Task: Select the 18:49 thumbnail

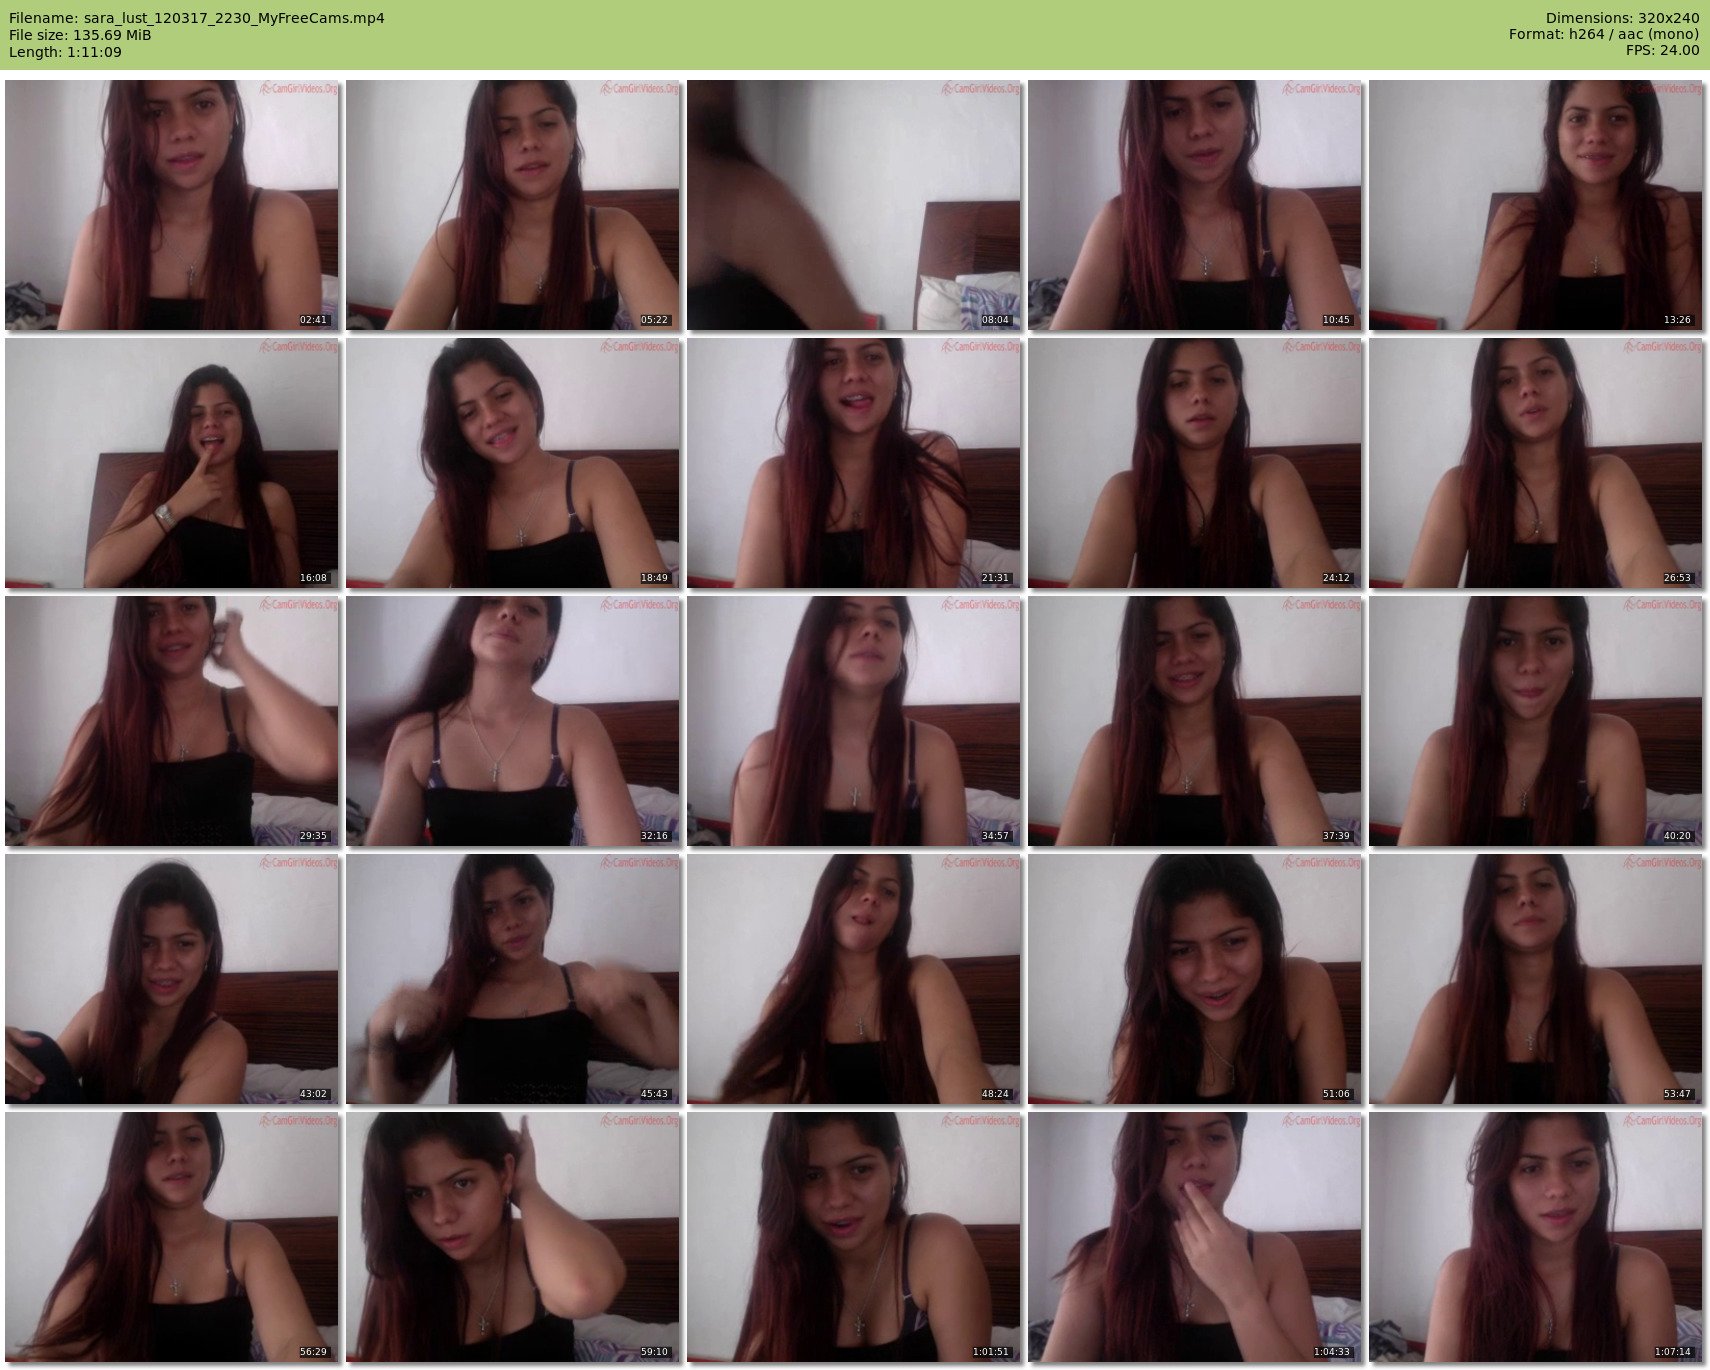Action: 512,463
